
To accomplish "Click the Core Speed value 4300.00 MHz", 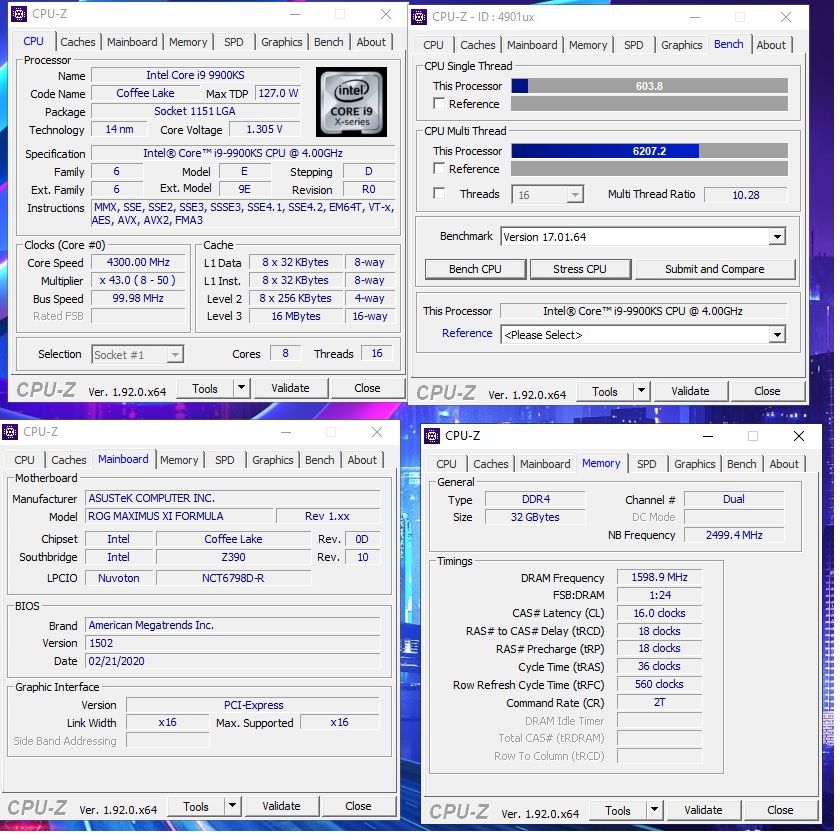I will (138, 262).
